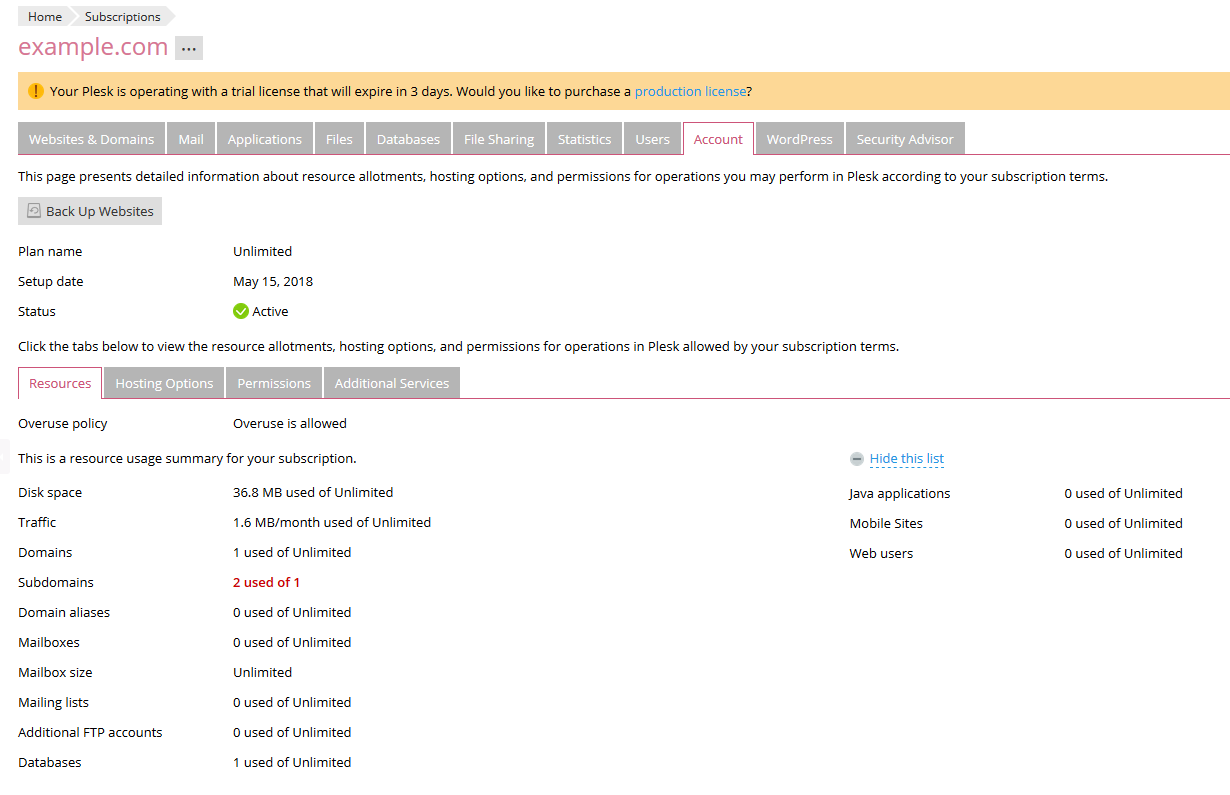This screenshot has width=1230, height=795.
Task: Switch to the Mail tab
Action: (x=191, y=139)
